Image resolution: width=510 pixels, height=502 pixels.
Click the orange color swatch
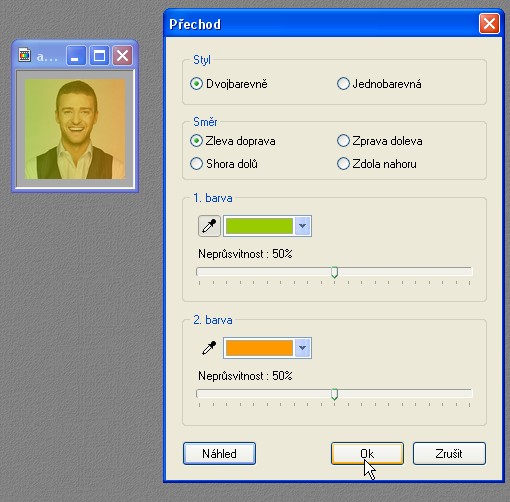click(x=259, y=348)
